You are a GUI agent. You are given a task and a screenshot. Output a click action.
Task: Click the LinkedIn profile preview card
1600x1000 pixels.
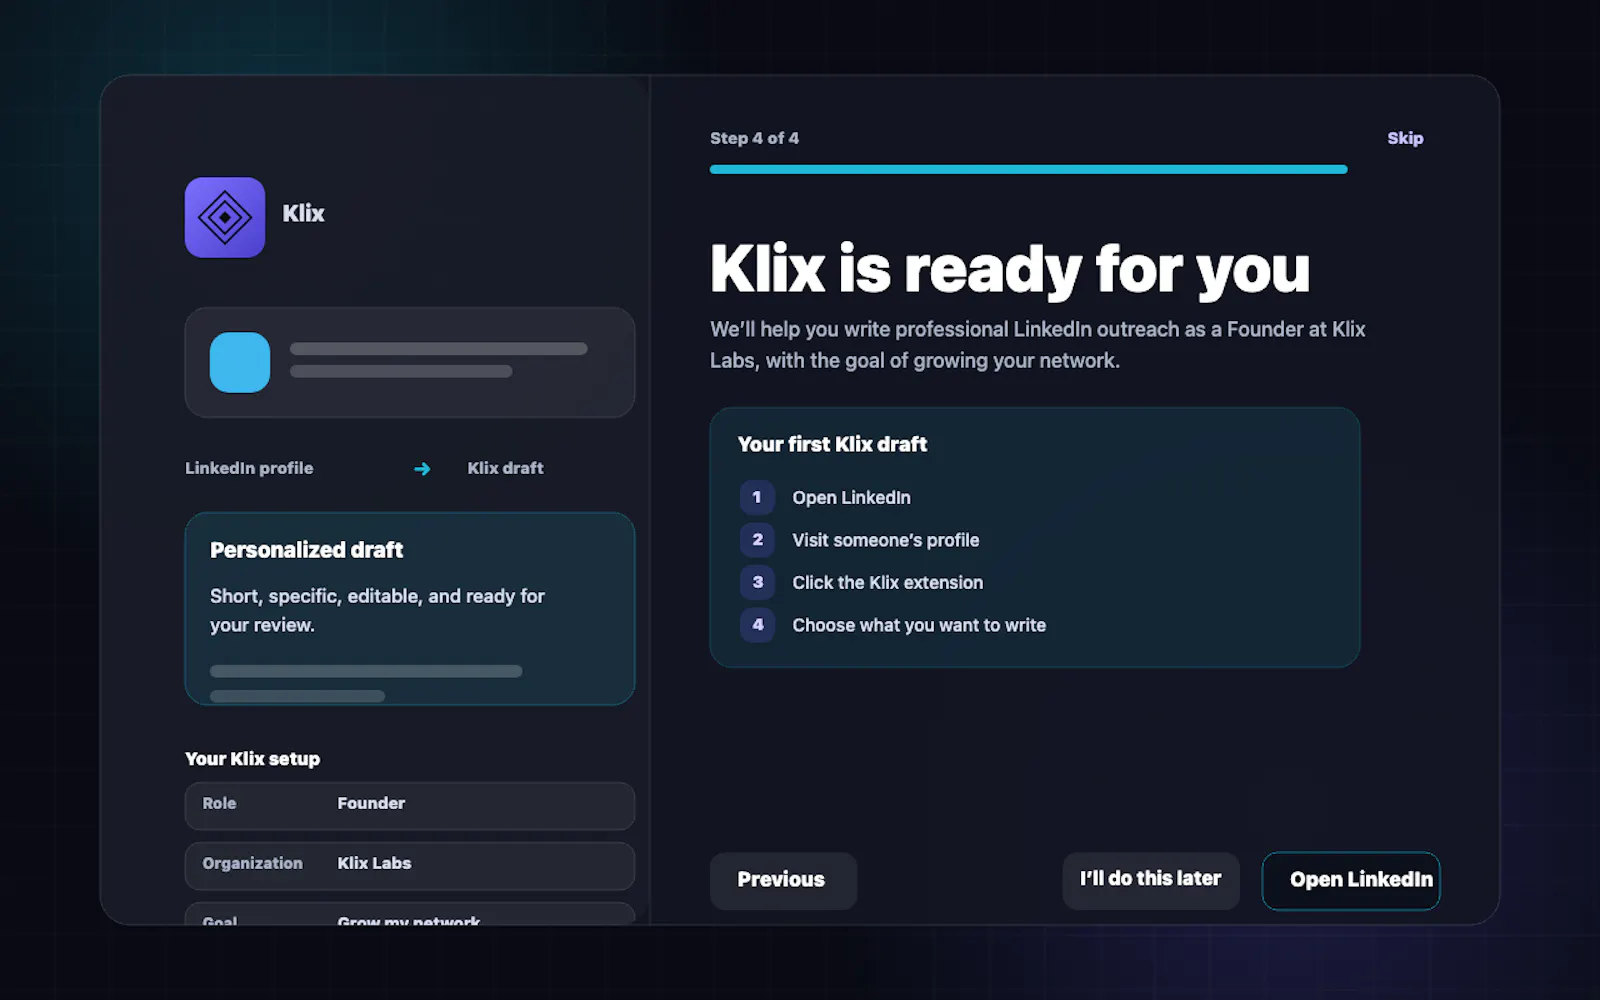(410, 362)
